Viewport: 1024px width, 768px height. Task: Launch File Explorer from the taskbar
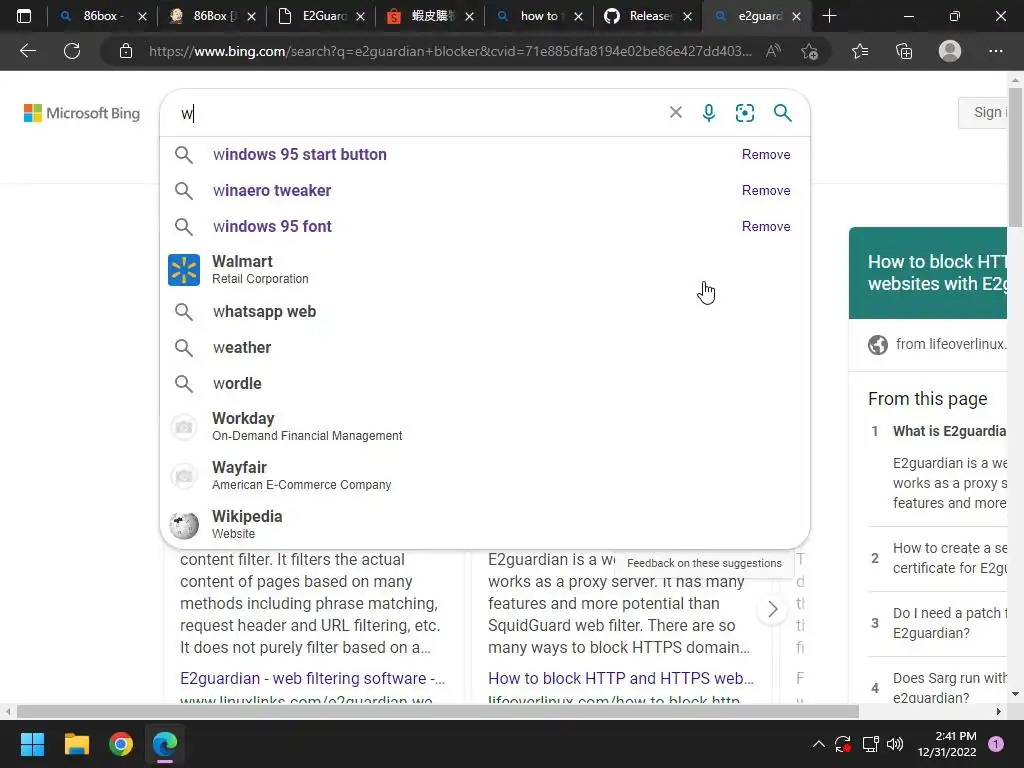click(x=76, y=744)
